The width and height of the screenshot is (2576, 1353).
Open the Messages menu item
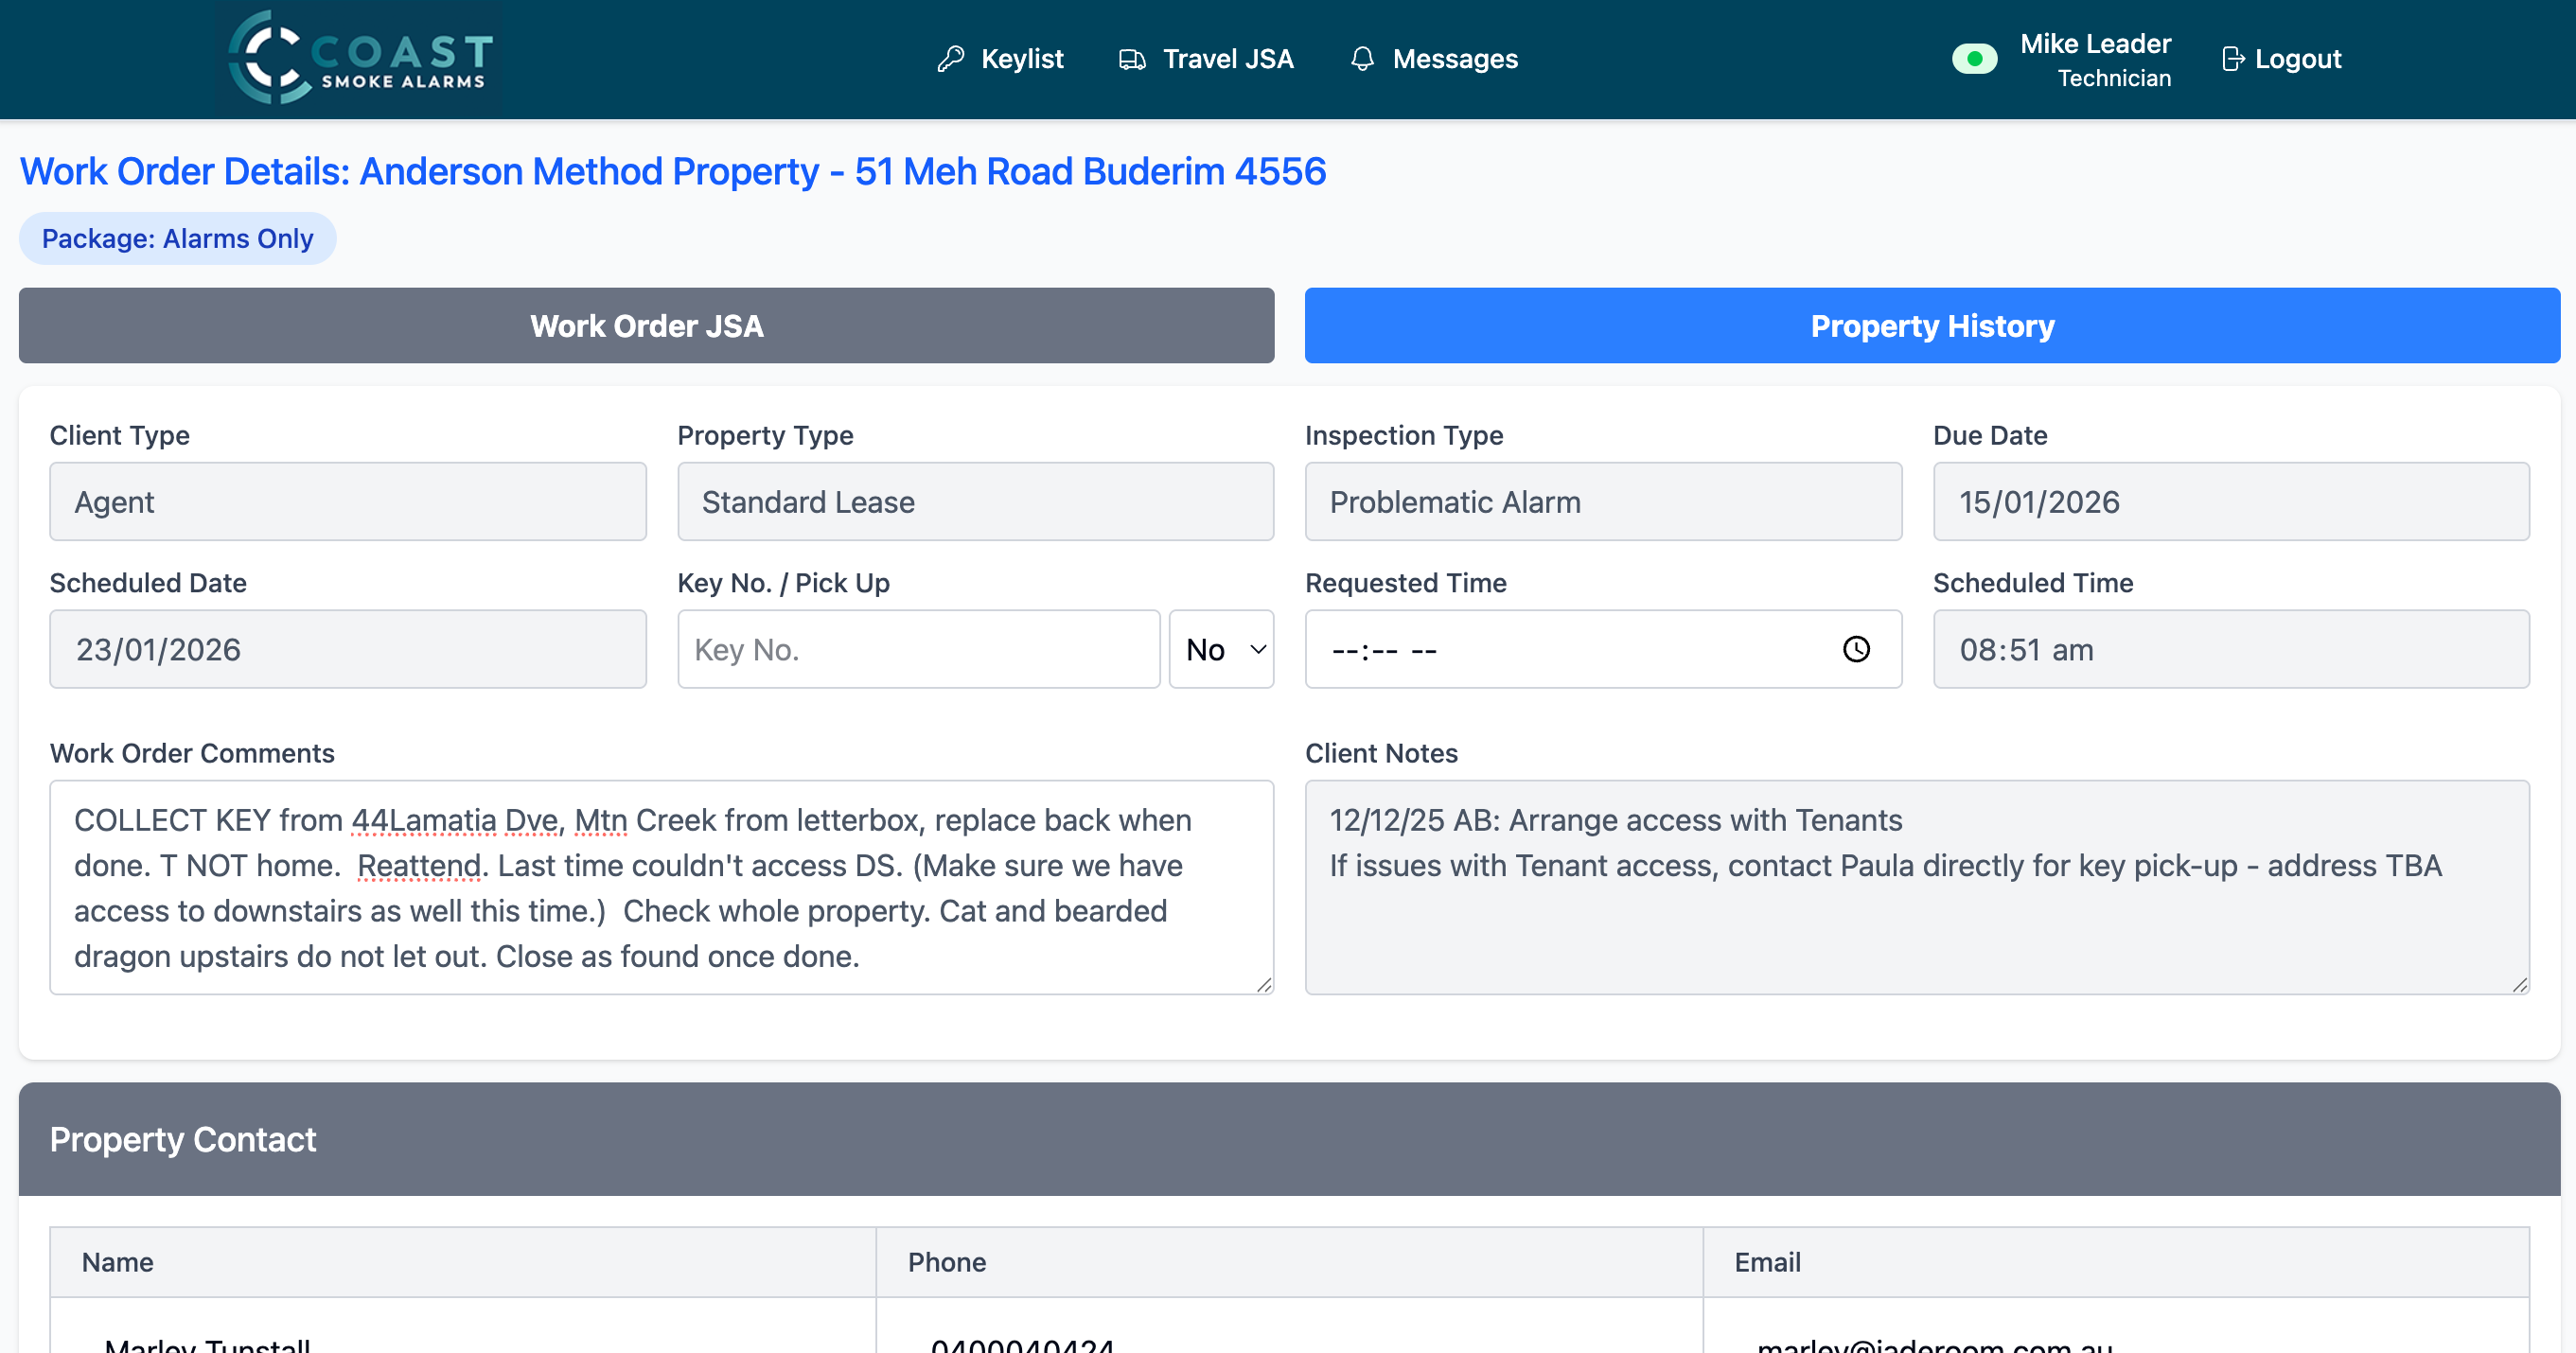[1454, 59]
